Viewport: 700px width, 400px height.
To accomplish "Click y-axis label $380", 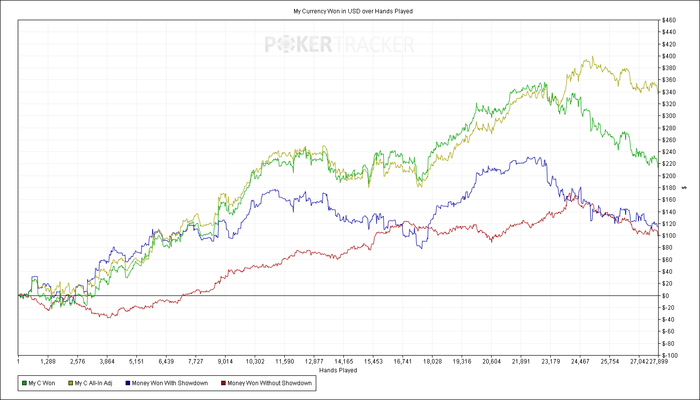I will click(668, 68).
